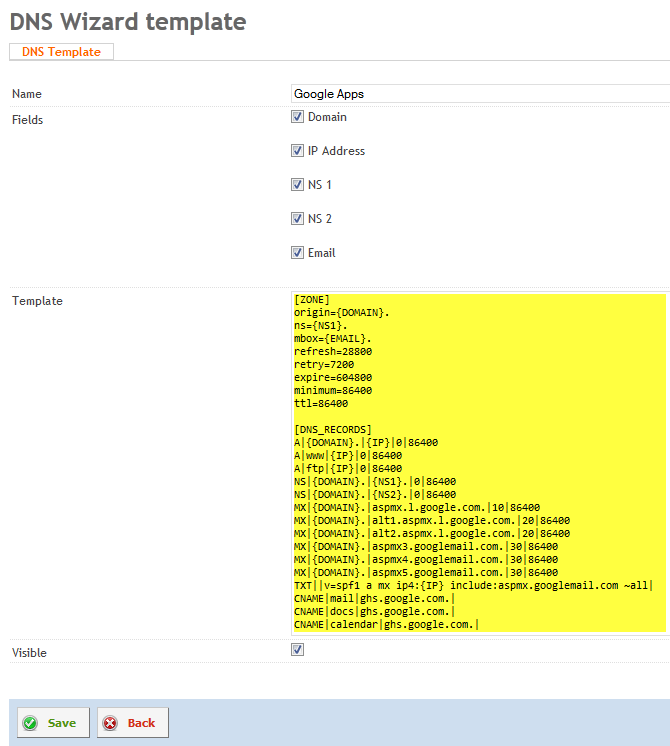Click the origin={DOMAIN}. line
The height and width of the screenshot is (746, 670).
point(342,313)
